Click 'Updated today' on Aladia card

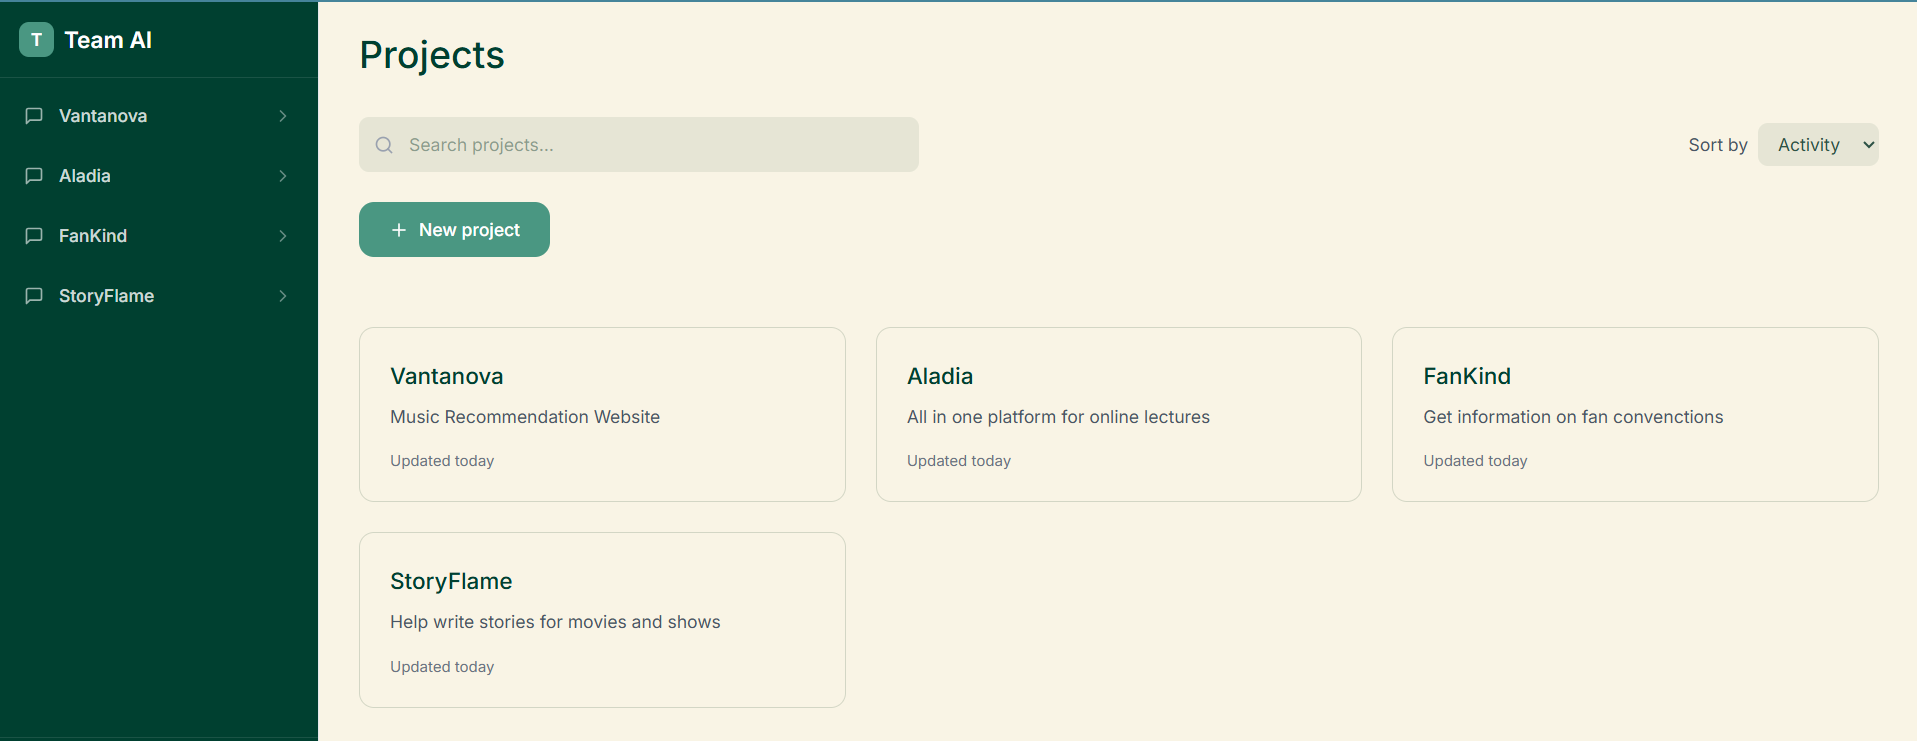pos(959,461)
